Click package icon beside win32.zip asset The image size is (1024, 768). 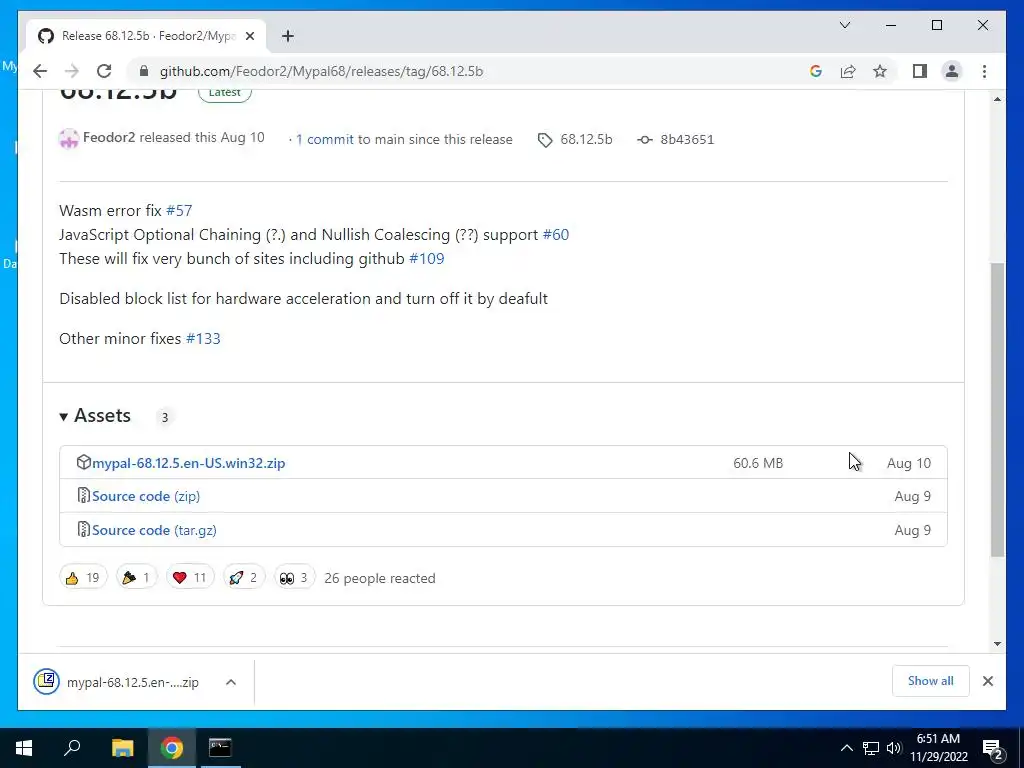[x=84, y=462]
